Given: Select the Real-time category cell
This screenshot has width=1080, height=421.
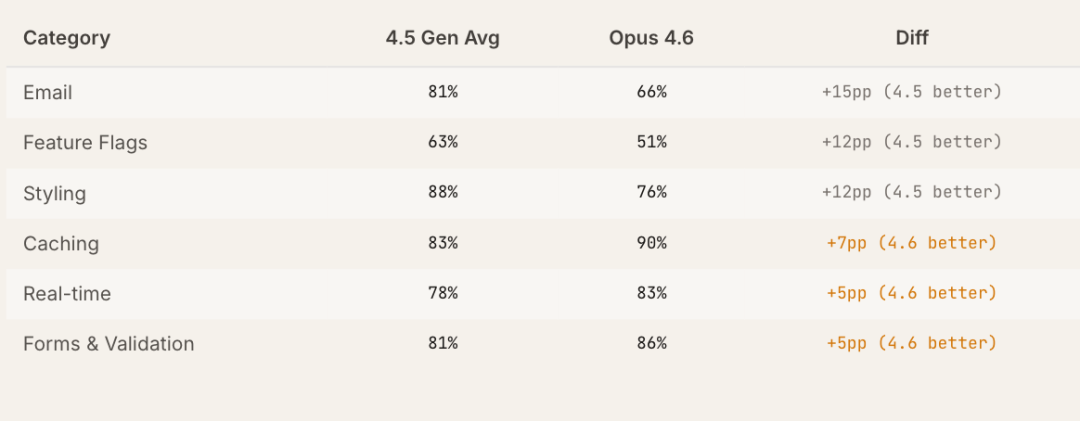Looking at the screenshot, I should pos(67,293).
